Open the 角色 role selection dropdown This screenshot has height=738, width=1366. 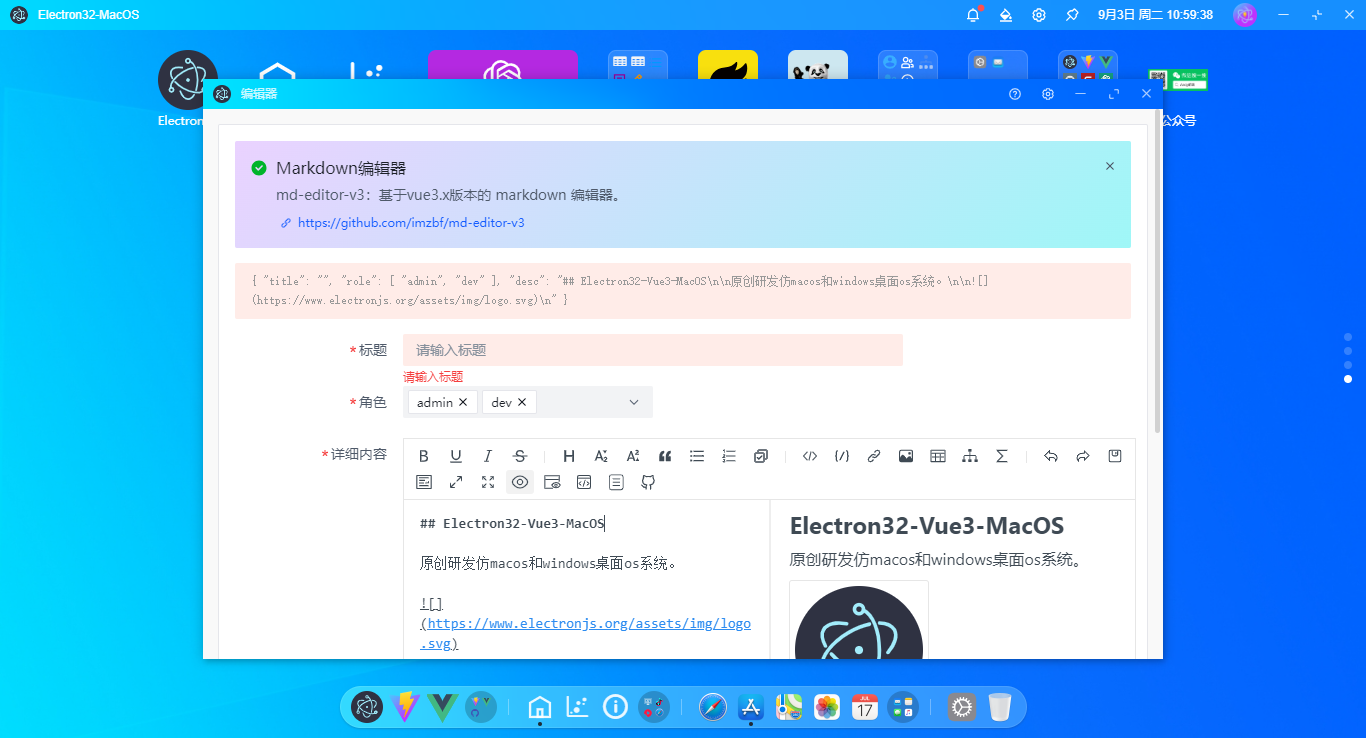click(633, 401)
